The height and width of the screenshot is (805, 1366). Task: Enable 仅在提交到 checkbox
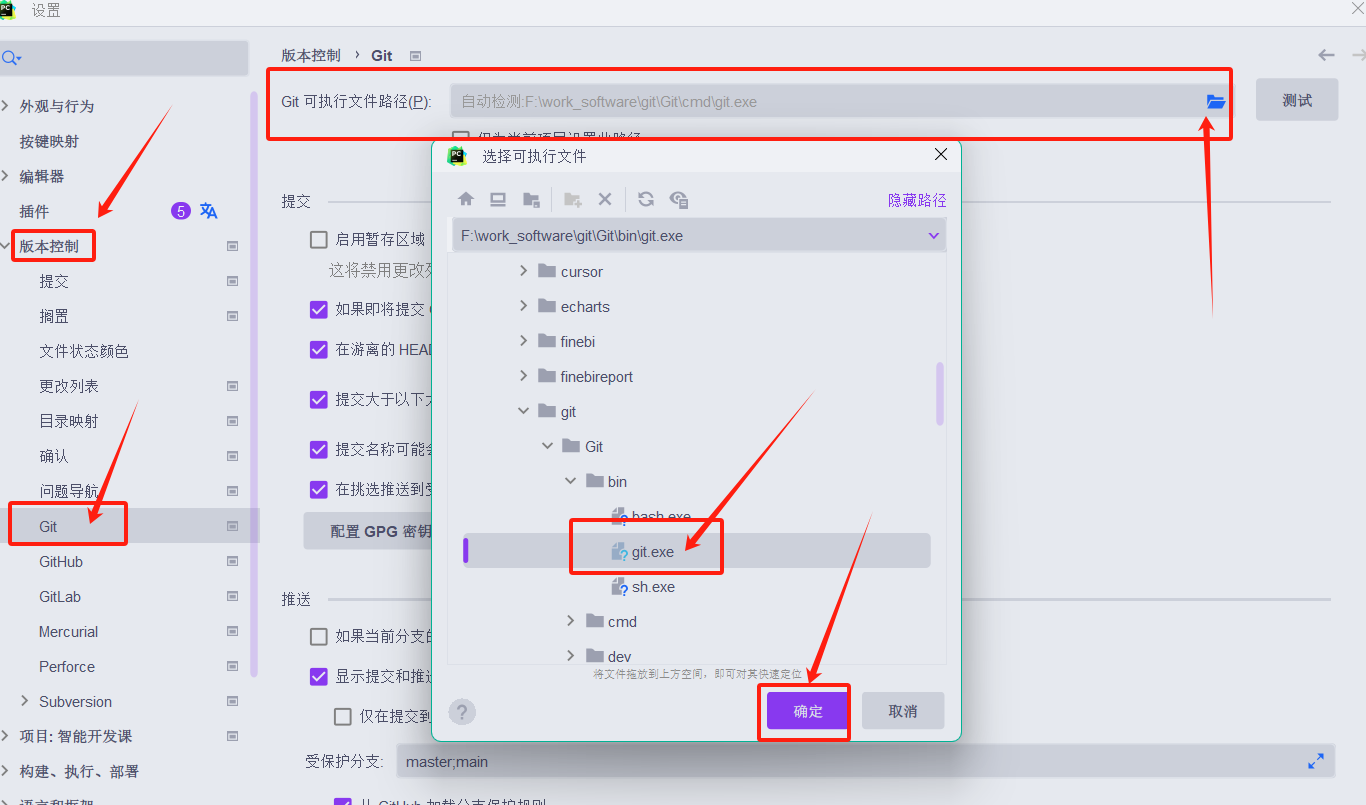pos(343,716)
